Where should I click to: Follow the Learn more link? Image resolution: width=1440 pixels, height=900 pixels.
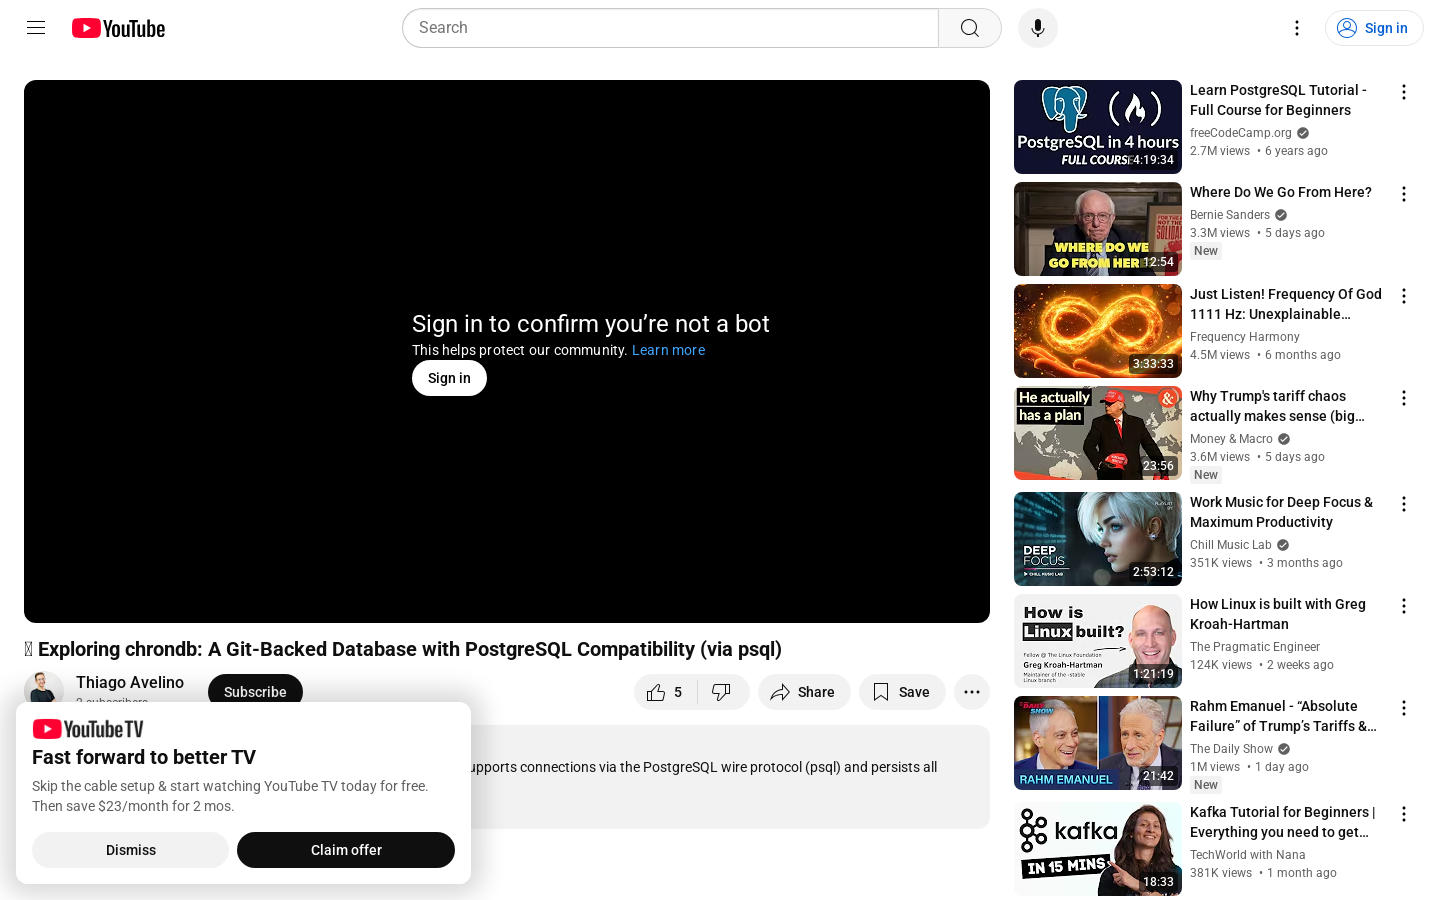pyautogui.click(x=668, y=350)
